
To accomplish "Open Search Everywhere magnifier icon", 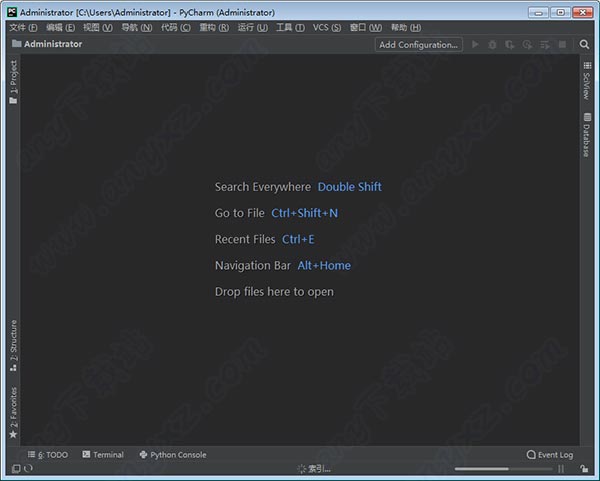I will [584, 44].
